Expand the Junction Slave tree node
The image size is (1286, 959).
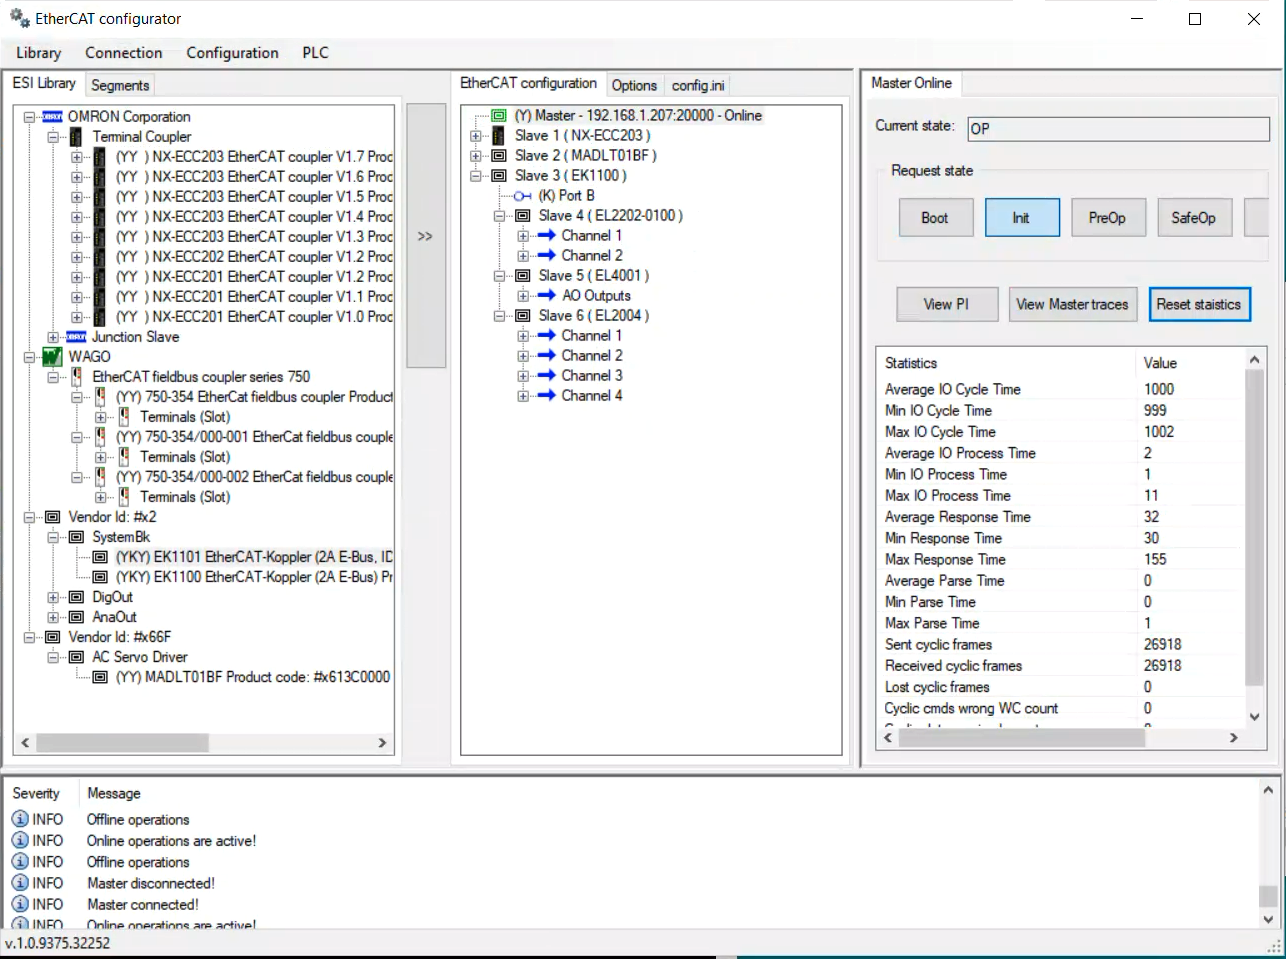[x=53, y=337]
